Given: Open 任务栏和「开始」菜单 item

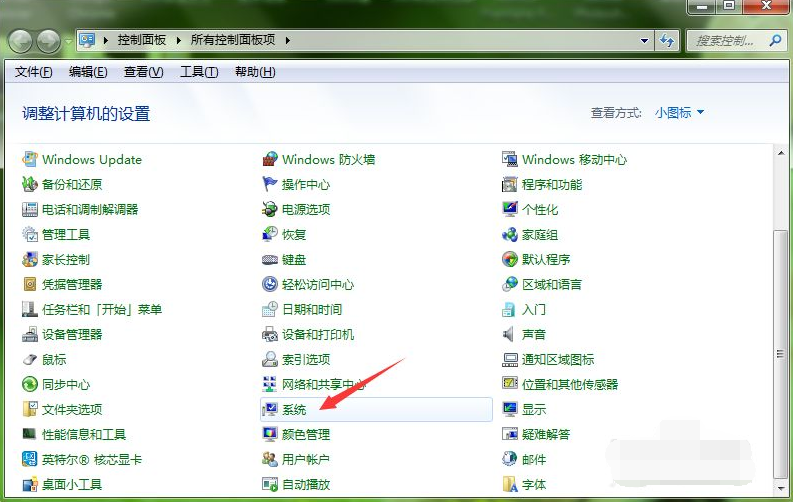Looking at the screenshot, I should (92, 309).
